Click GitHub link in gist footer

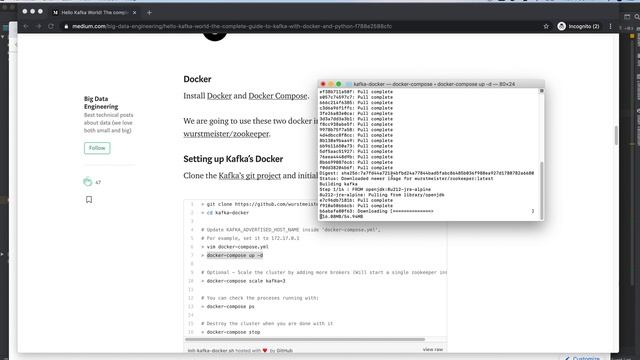pos(284,351)
